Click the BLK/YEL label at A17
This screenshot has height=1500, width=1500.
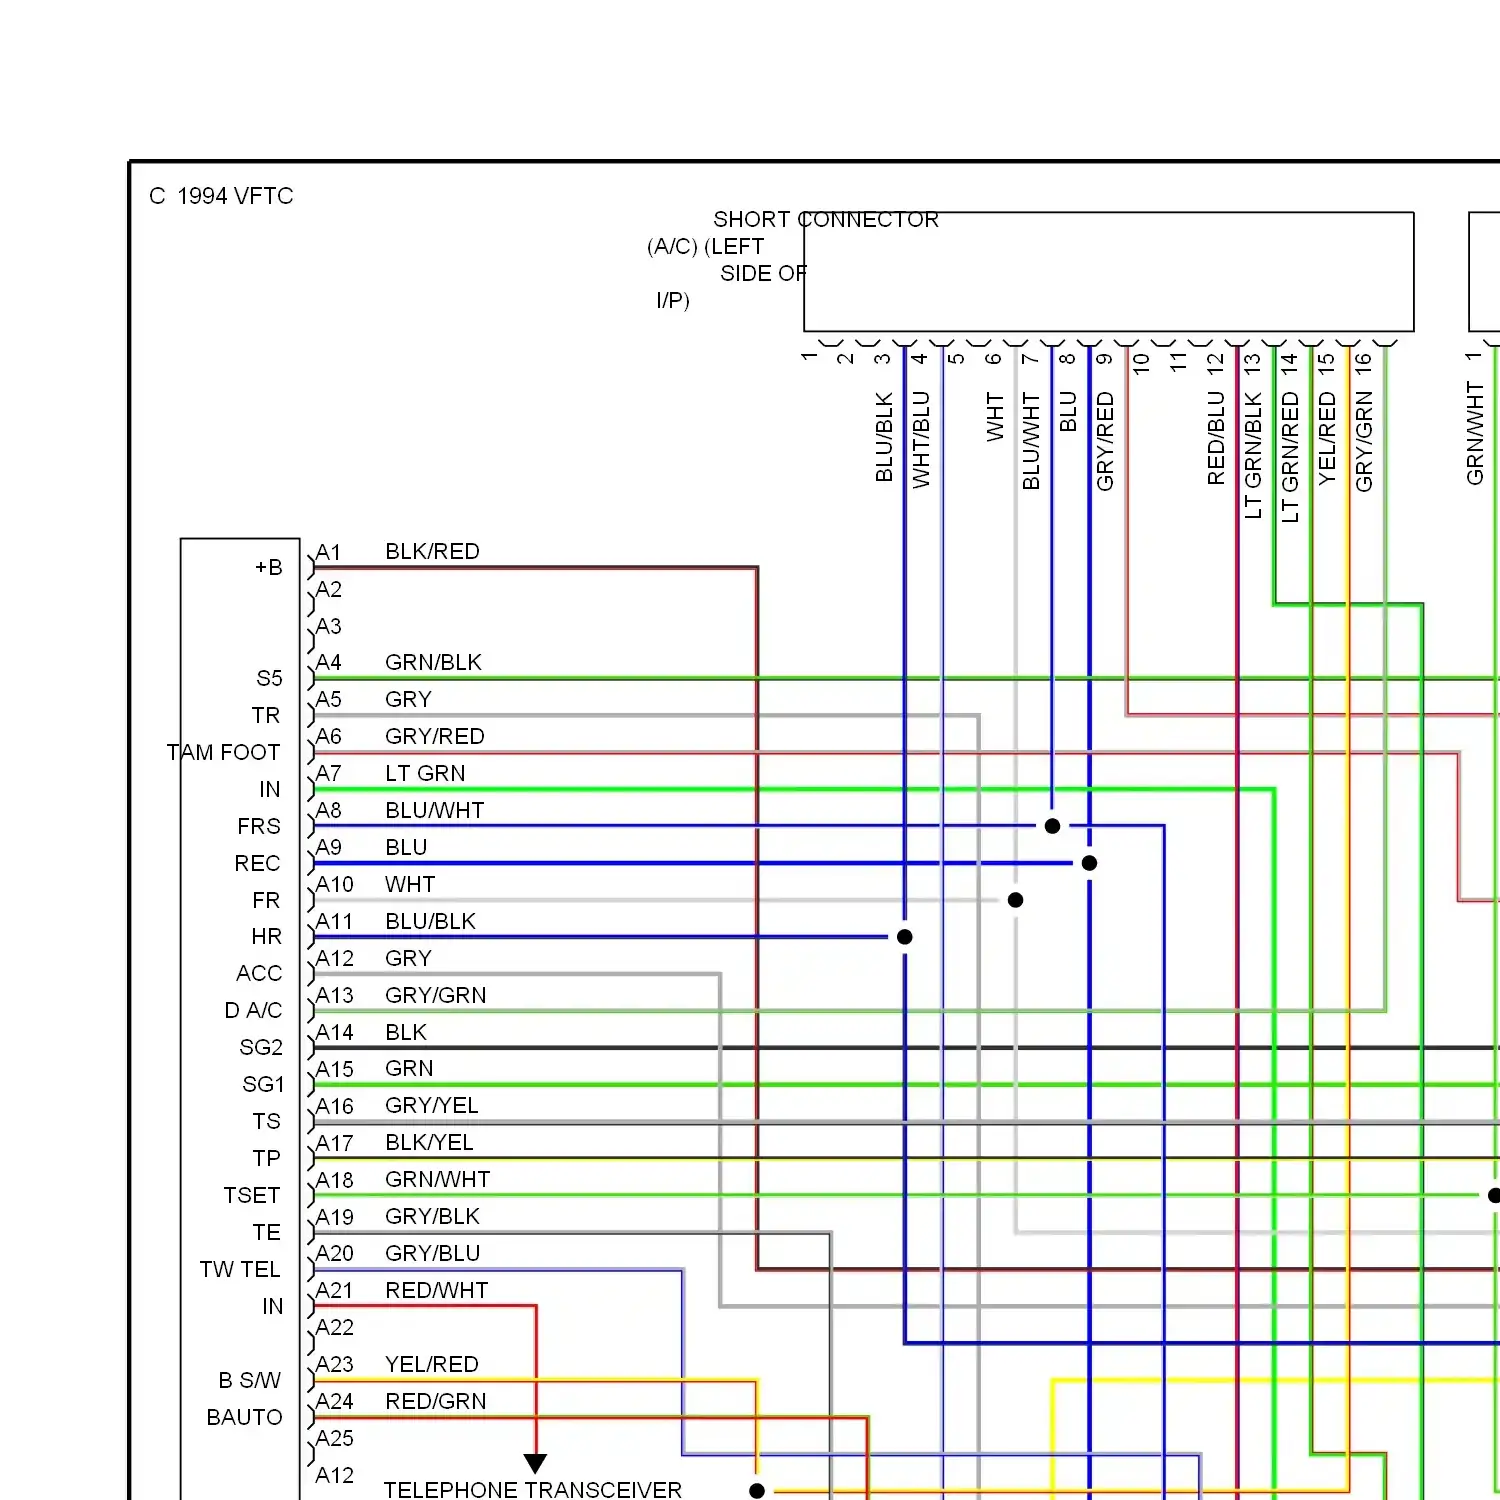429,1143
